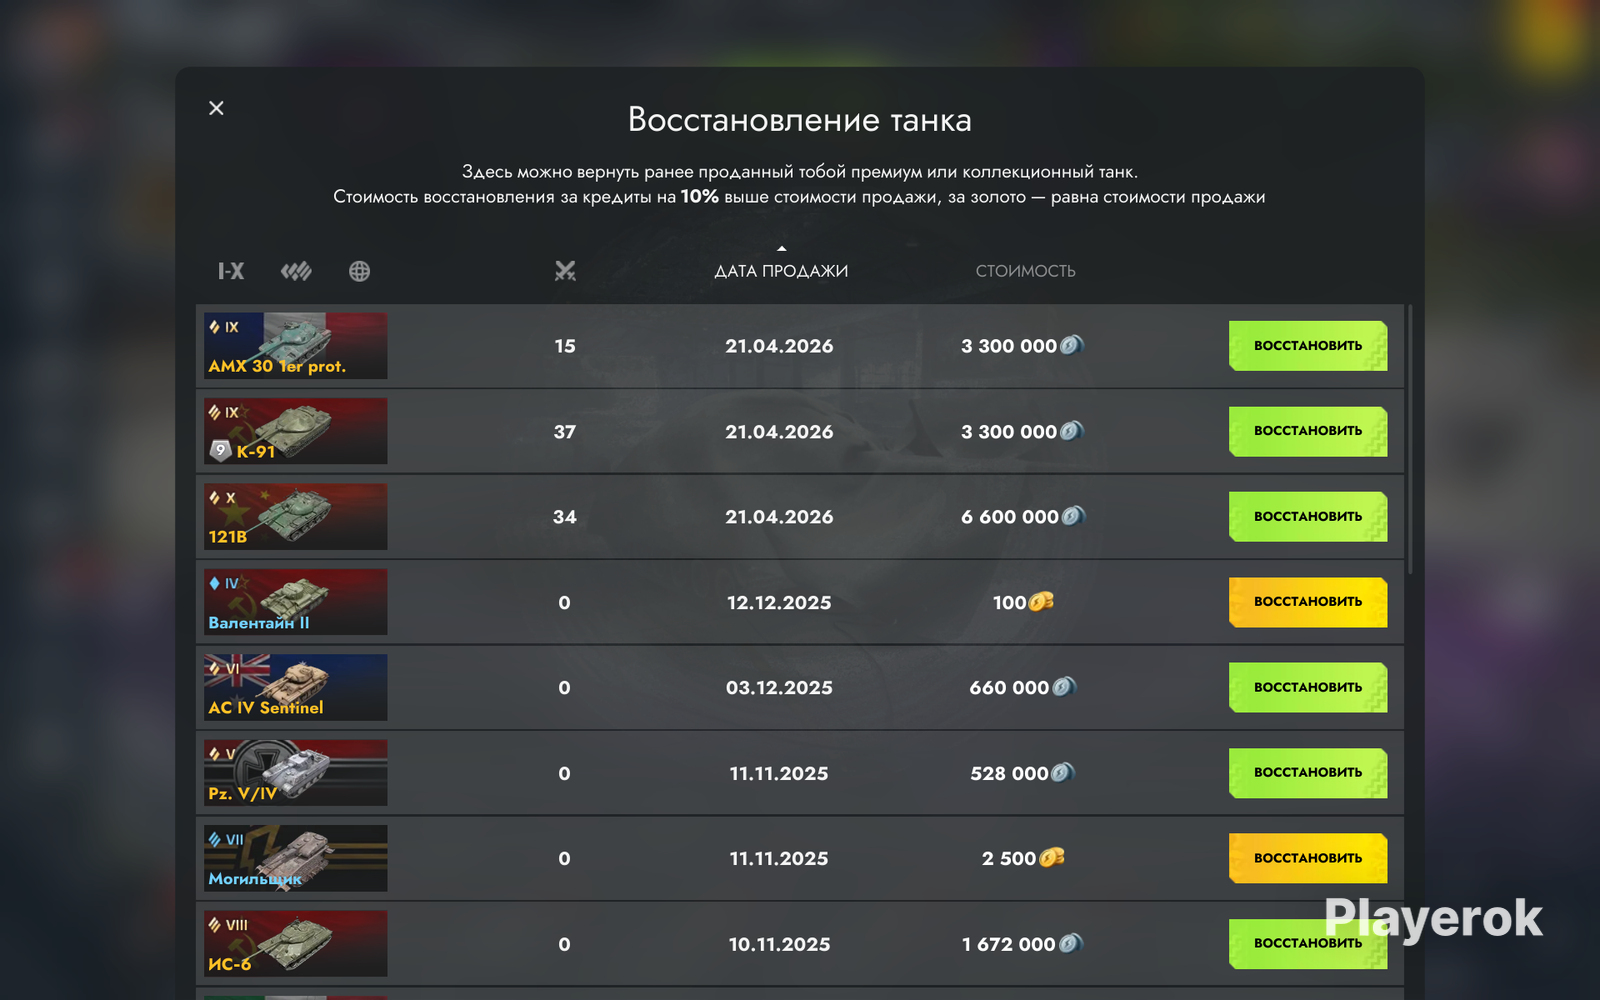Sort by СТОИМОСТЬ column header

(x=1025, y=271)
